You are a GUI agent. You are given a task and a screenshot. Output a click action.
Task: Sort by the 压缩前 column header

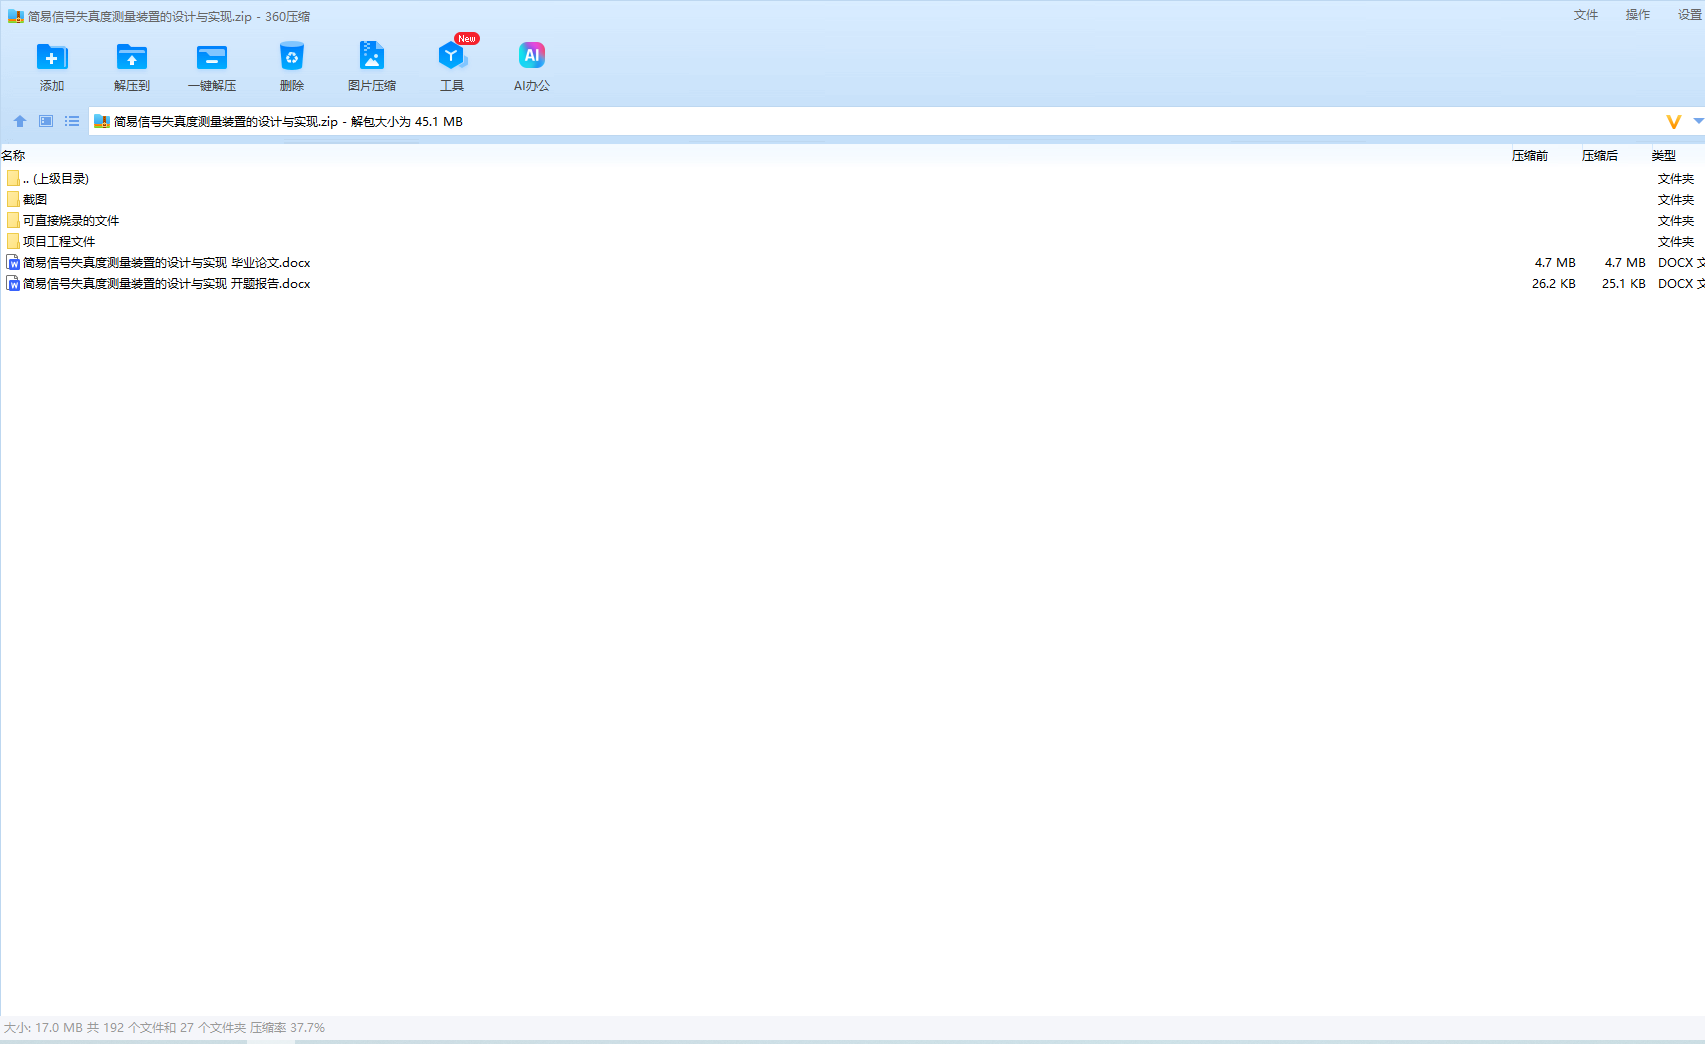[1530, 156]
